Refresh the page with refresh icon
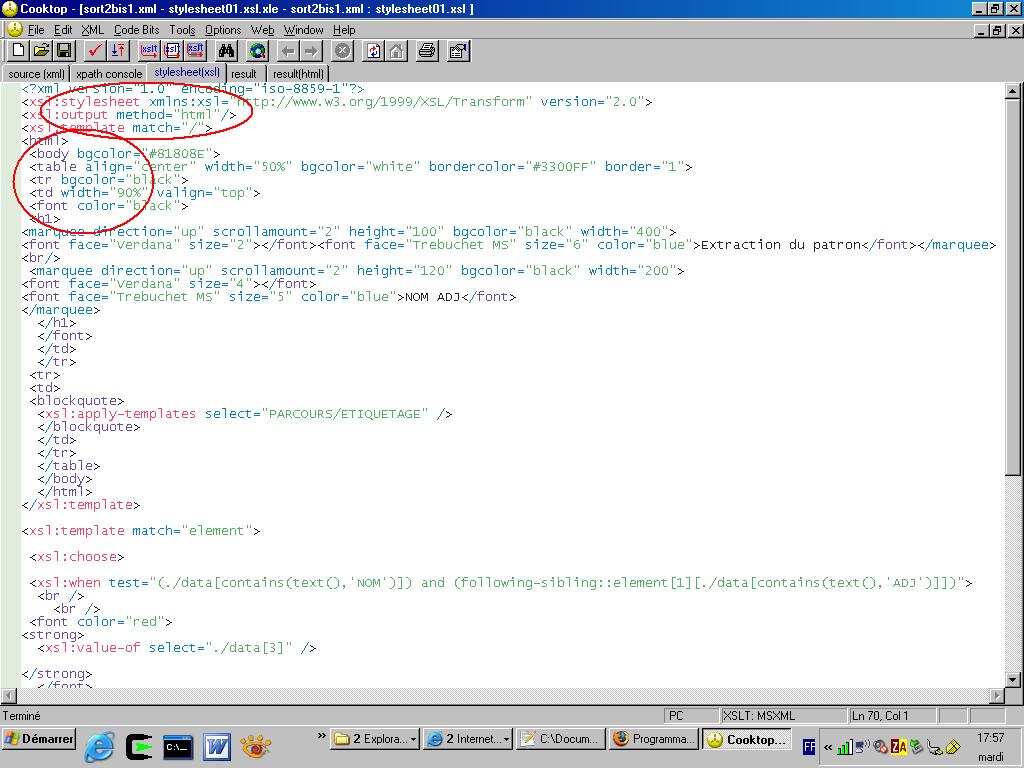Image resolution: width=1024 pixels, height=768 pixels. (x=374, y=50)
